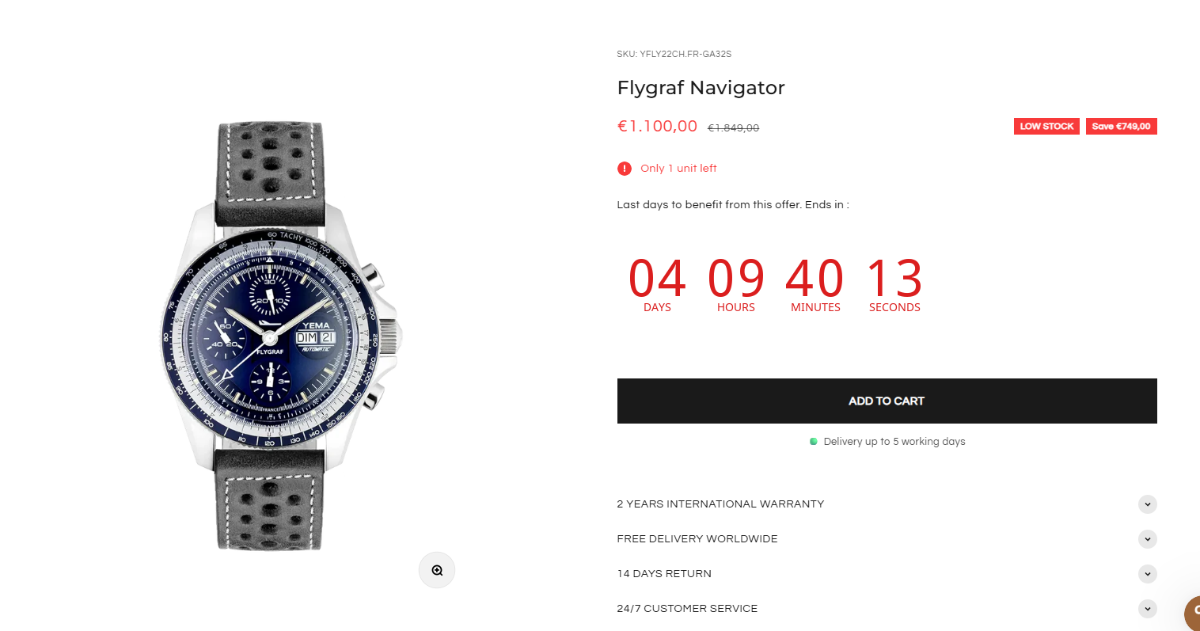Viewport: 1200px width, 631px height.
Task: Click the Only 1 unit left notice
Action: point(678,168)
